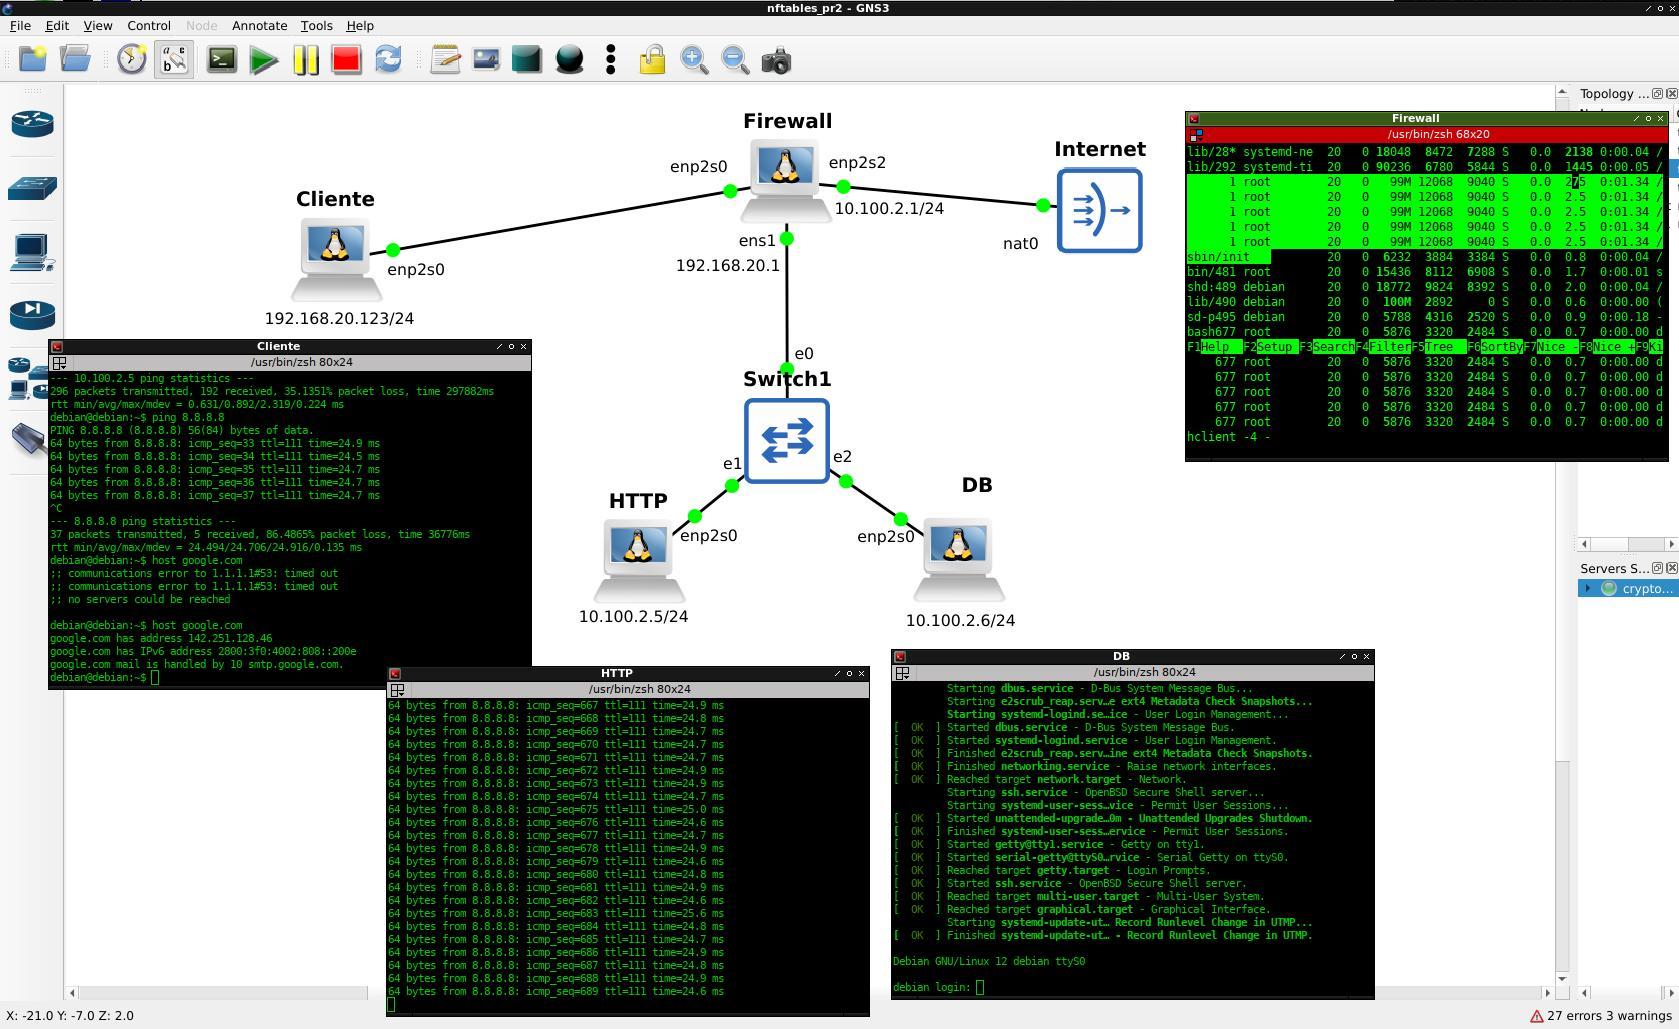Toggle the lock items padlock
The width and height of the screenshot is (1679, 1029).
point(652,60)
